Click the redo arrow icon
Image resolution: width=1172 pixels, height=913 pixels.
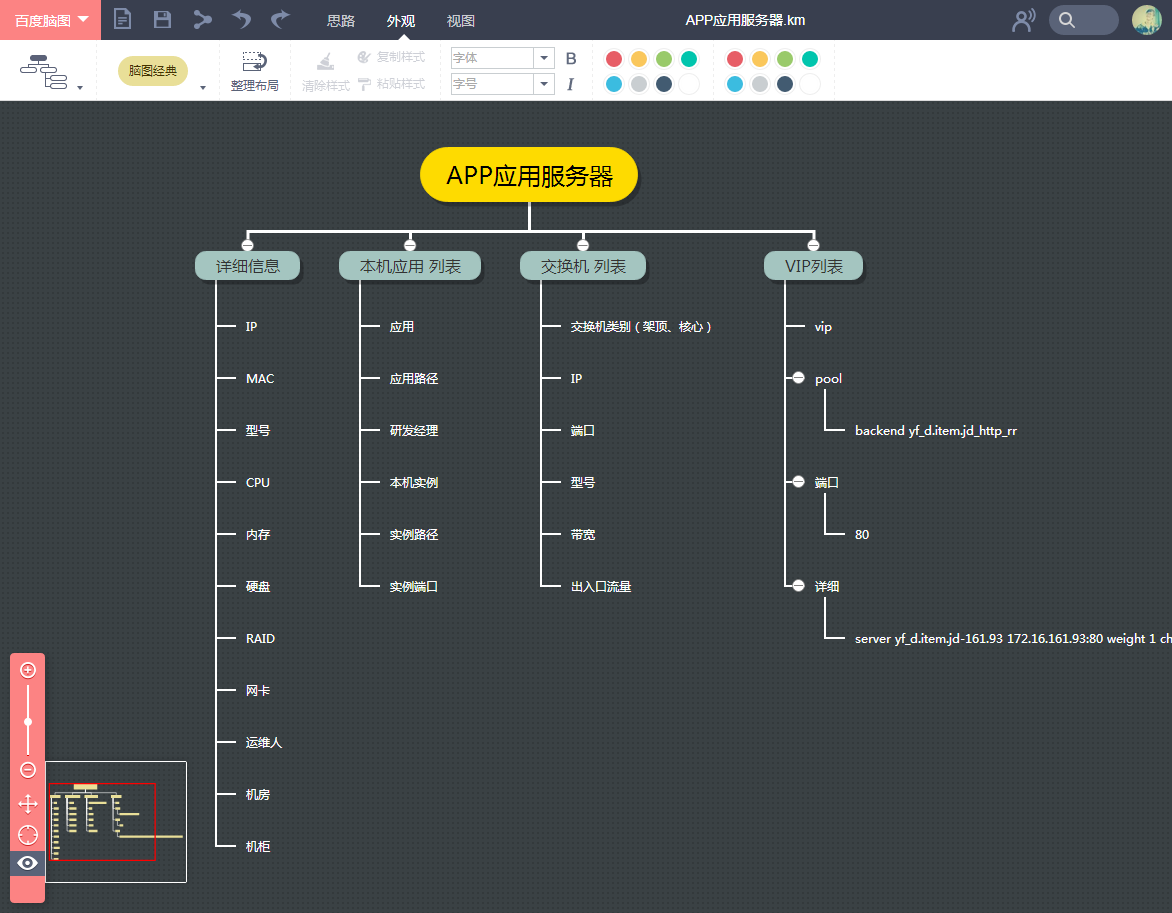280,19
